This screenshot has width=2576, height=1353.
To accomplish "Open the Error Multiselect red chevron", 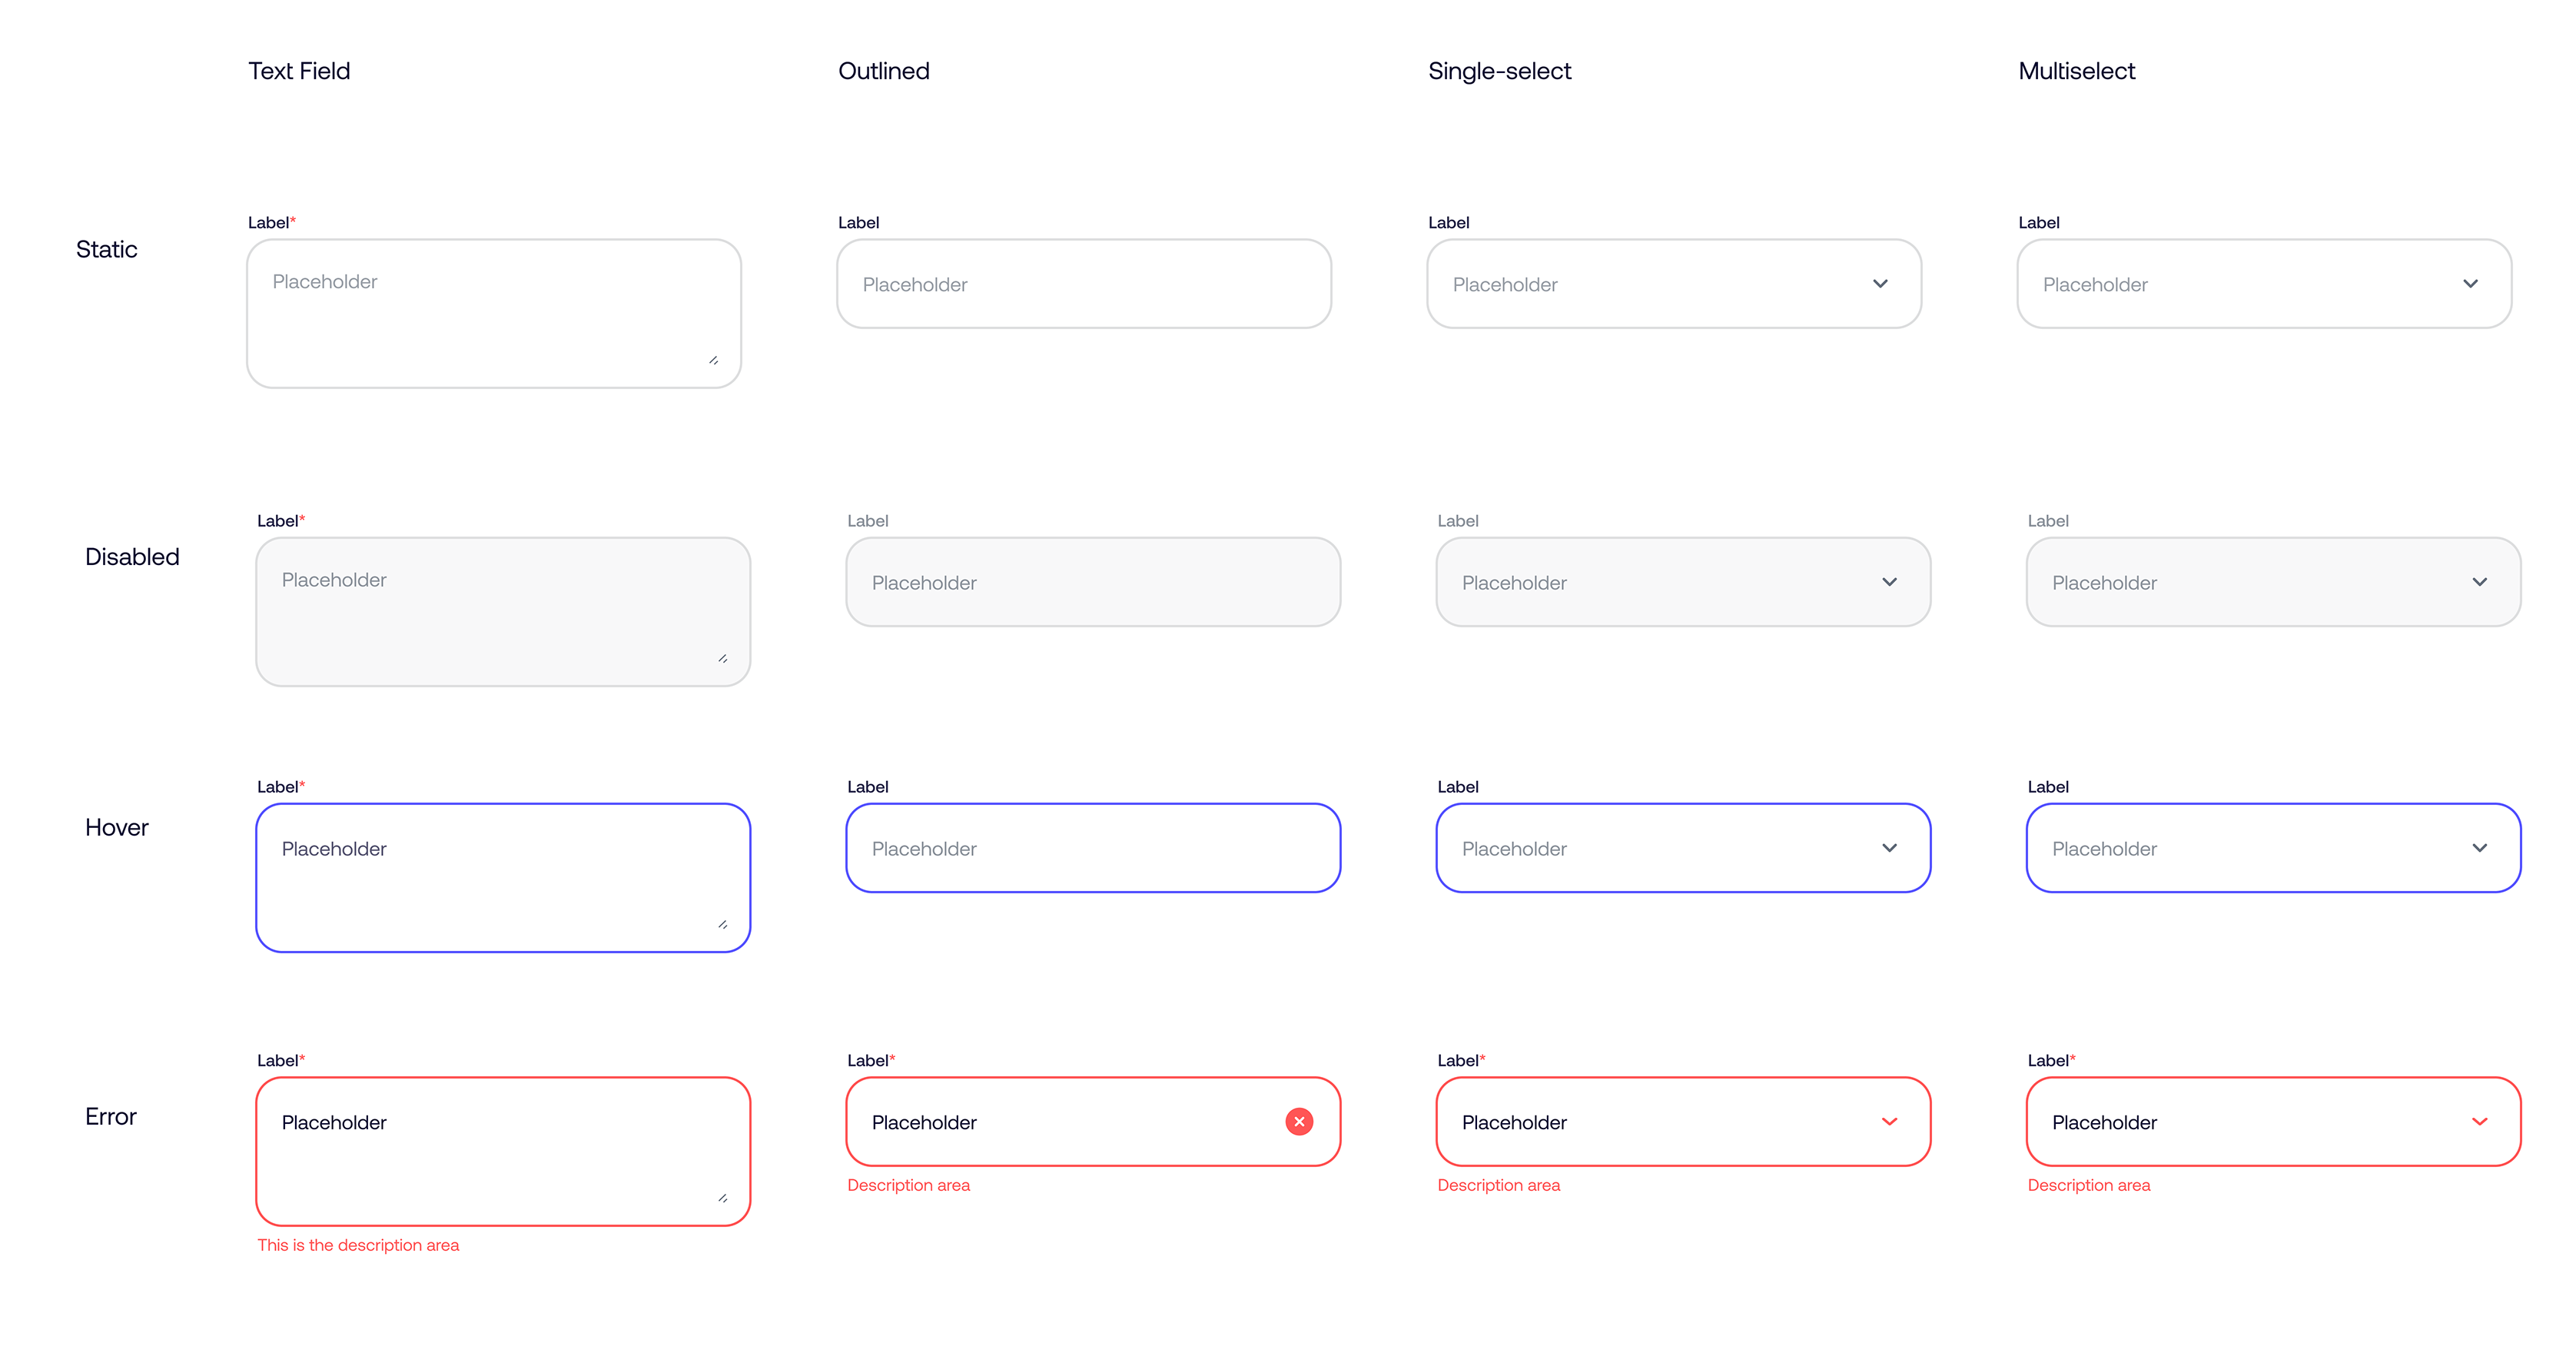I will tap(2479, 1121).
